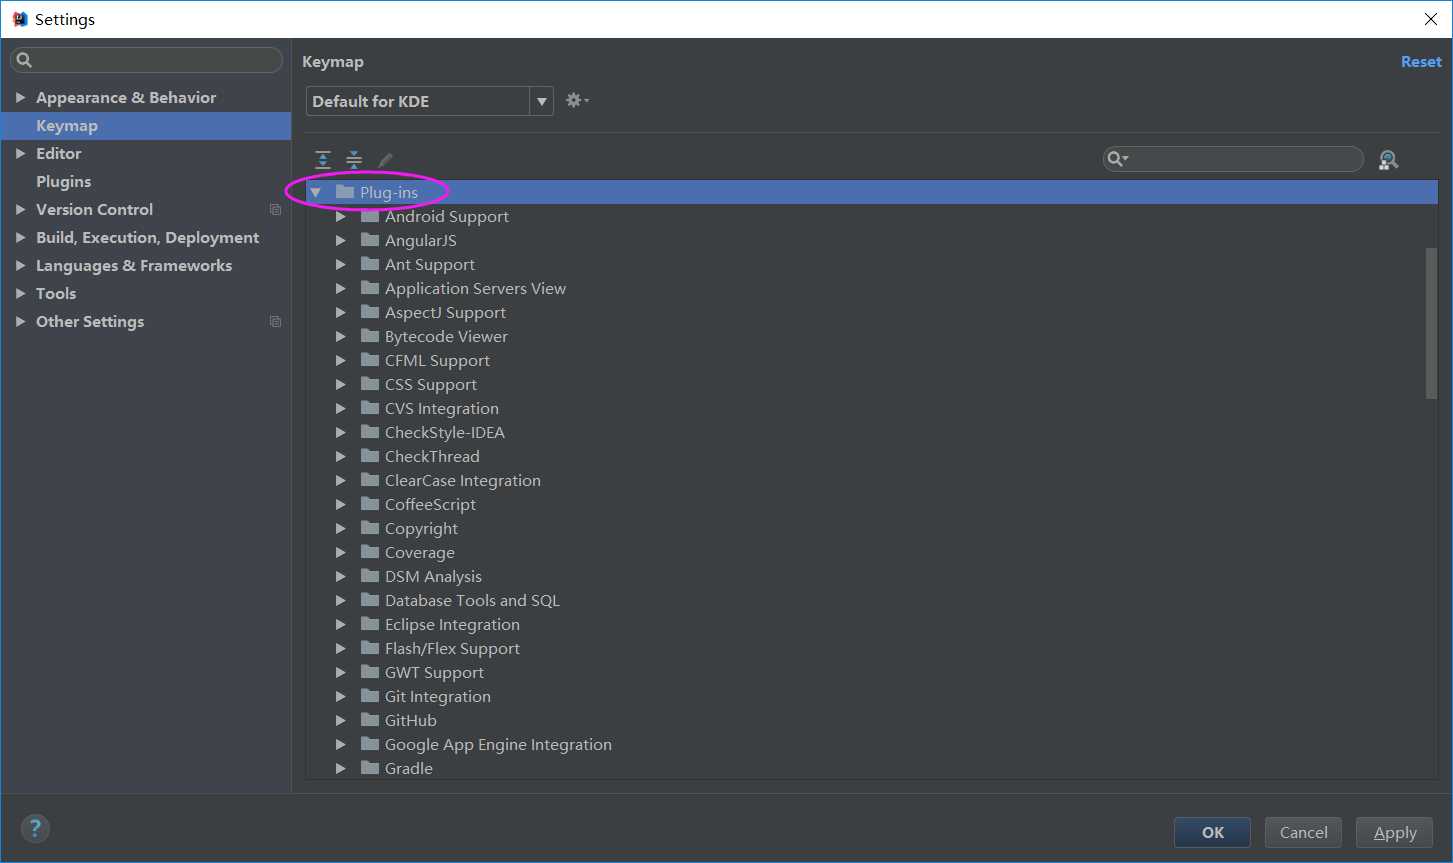Click the Reset link
Image resolution: width=1453 pixels, height=863 pixels.
(1421, 62)
